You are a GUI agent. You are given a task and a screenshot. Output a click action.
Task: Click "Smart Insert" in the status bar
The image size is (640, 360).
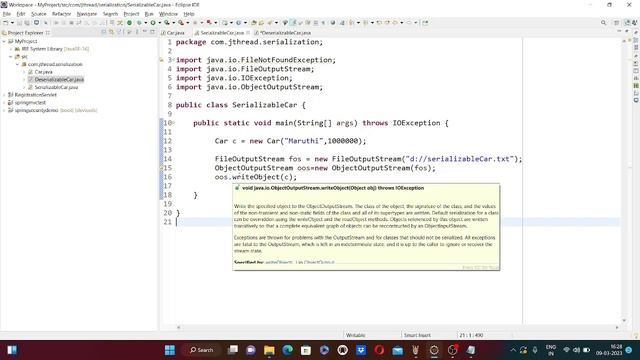[x=417, y=335]
